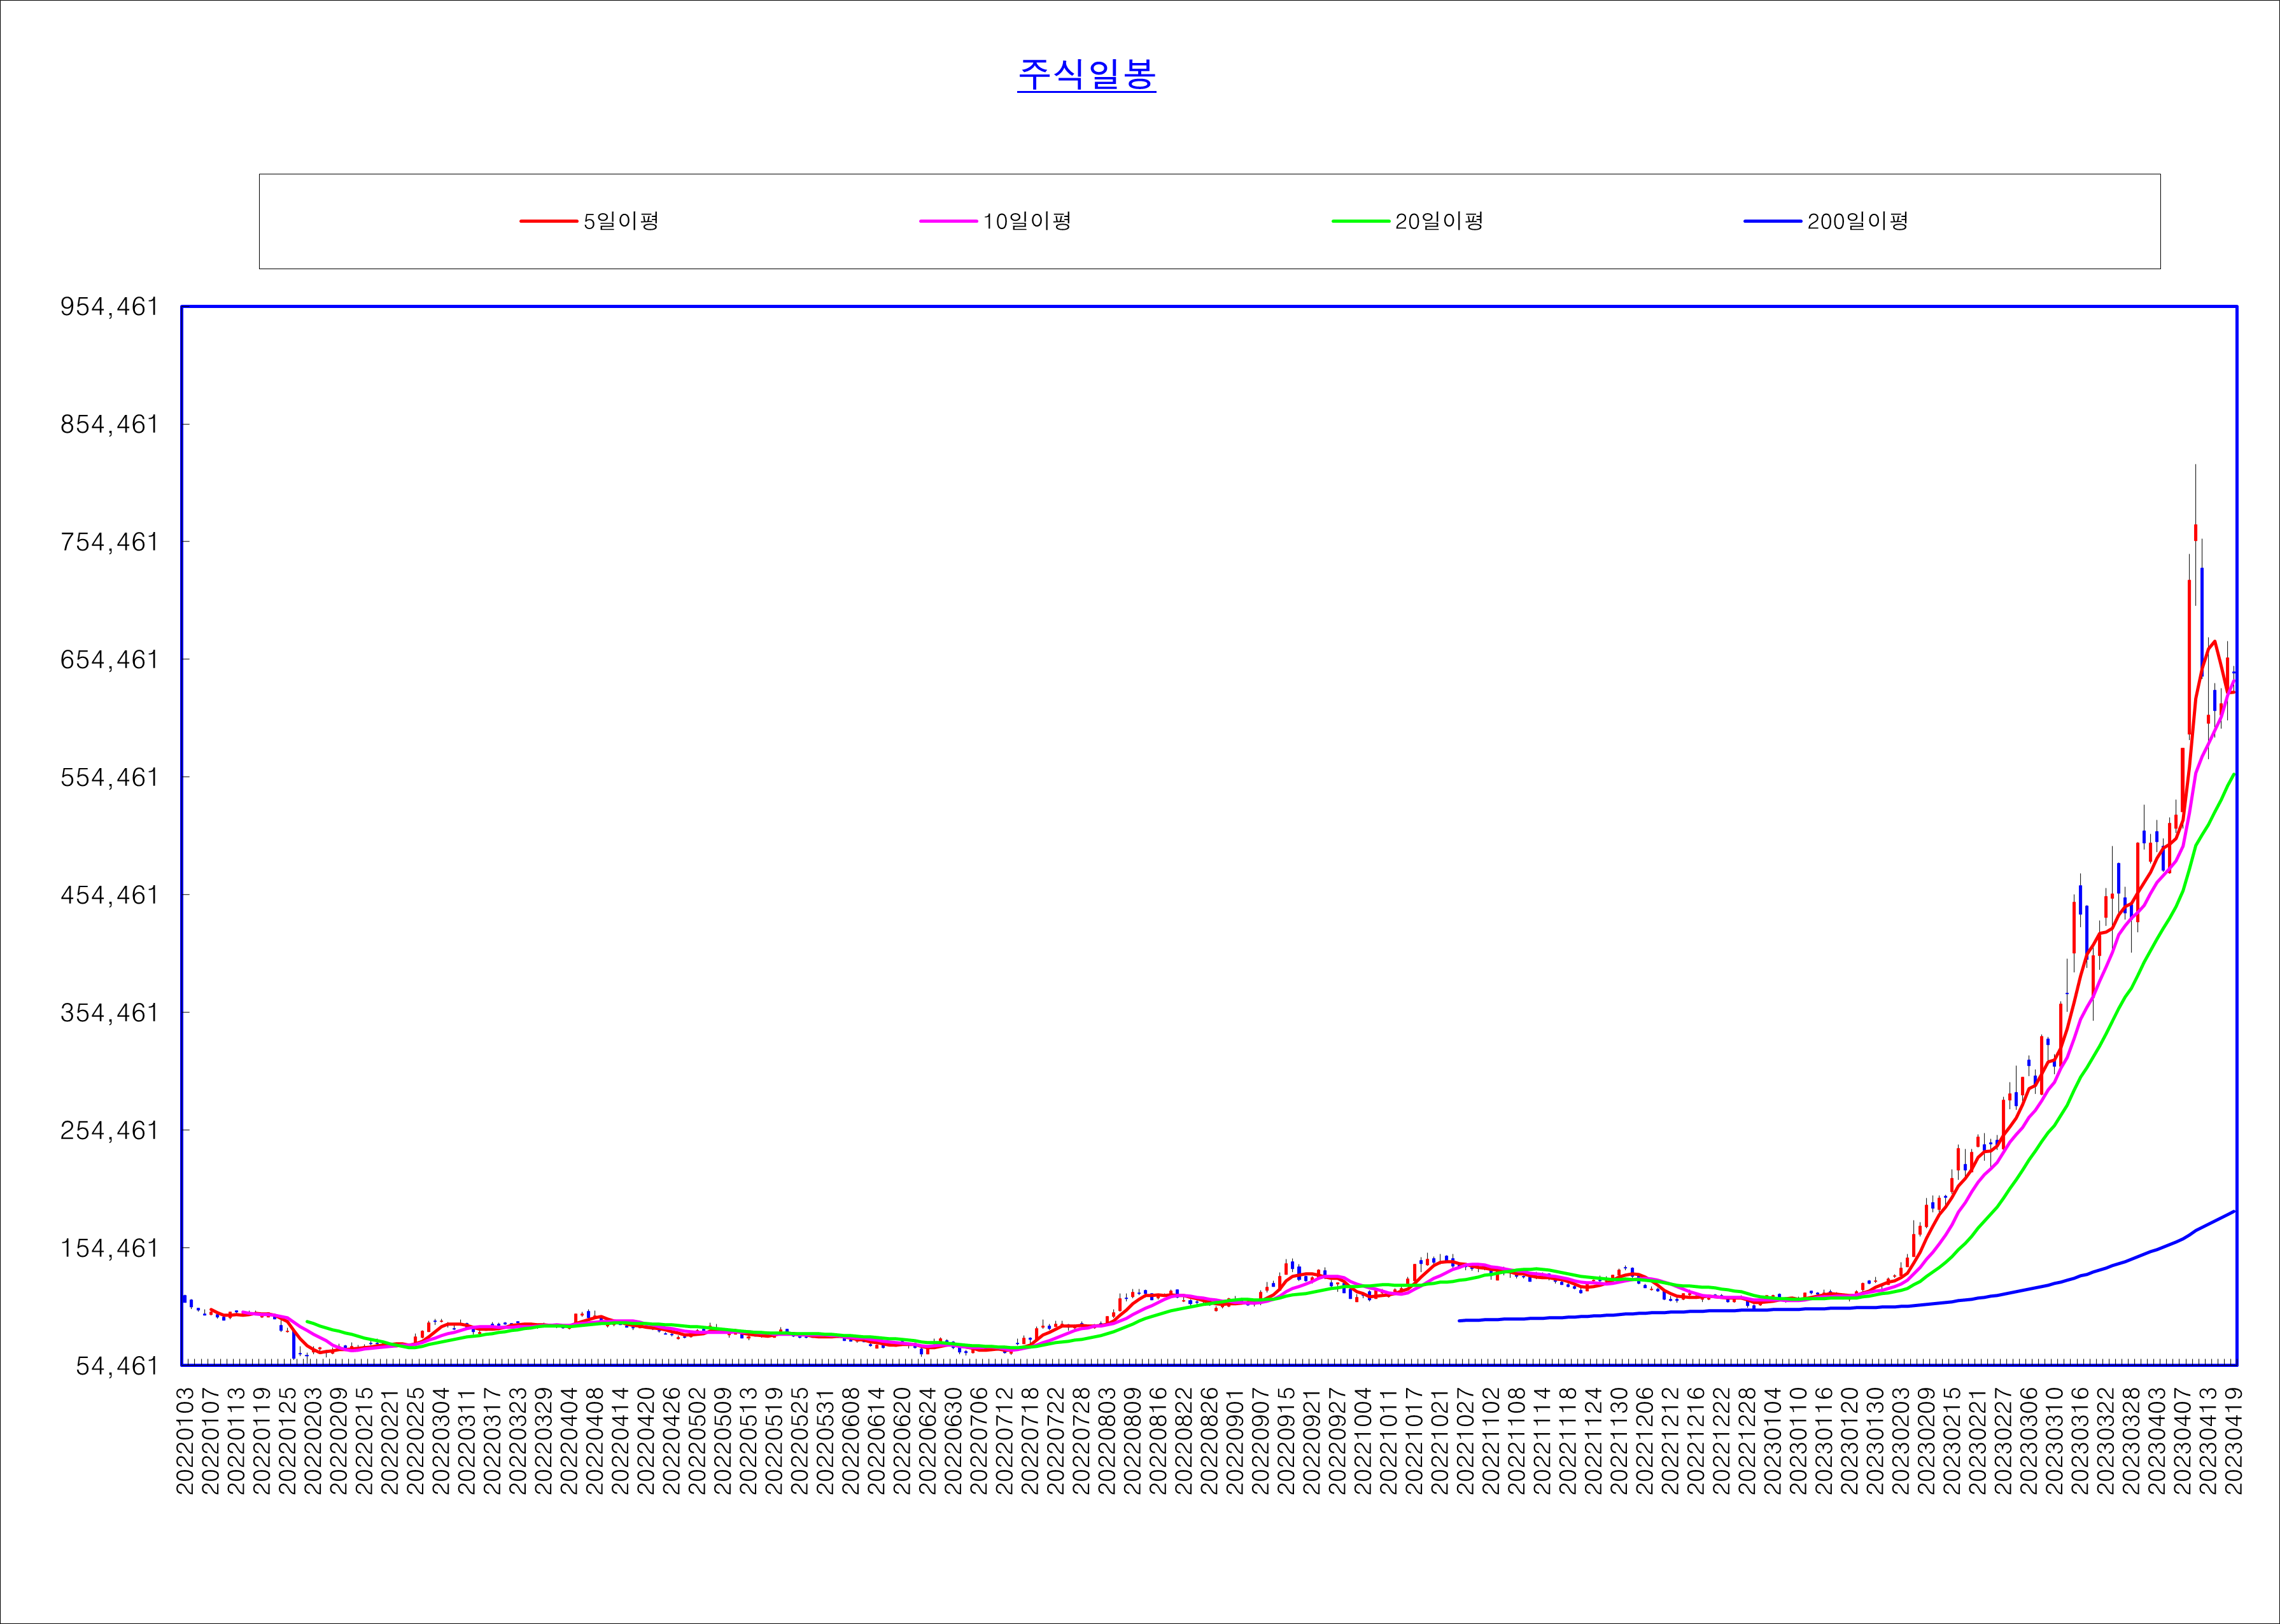Screen dimensions: 2280x1624
Task: Click the end of the green 20-day line
Action: click(2234, 773)
